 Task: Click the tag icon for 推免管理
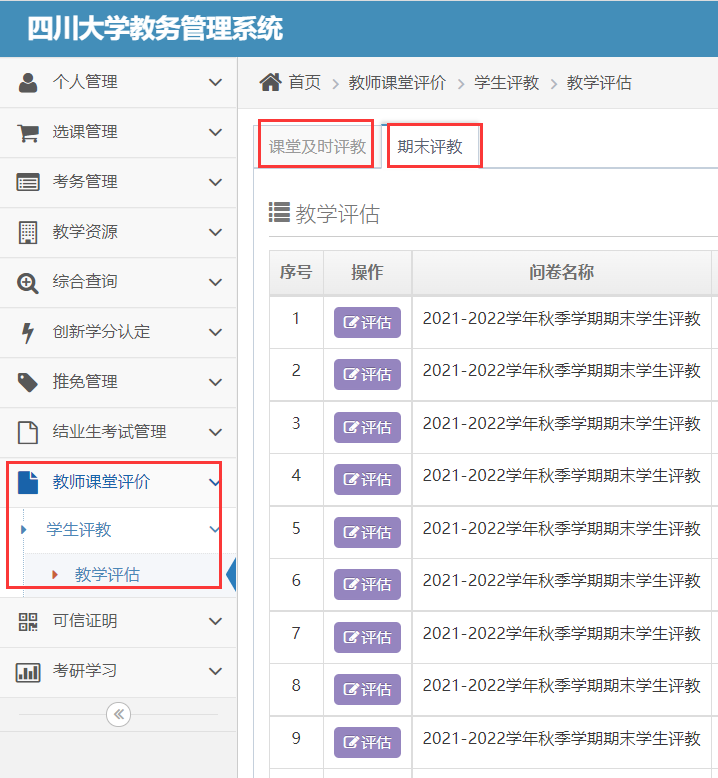pyautogui.click(x=28, y=382)
